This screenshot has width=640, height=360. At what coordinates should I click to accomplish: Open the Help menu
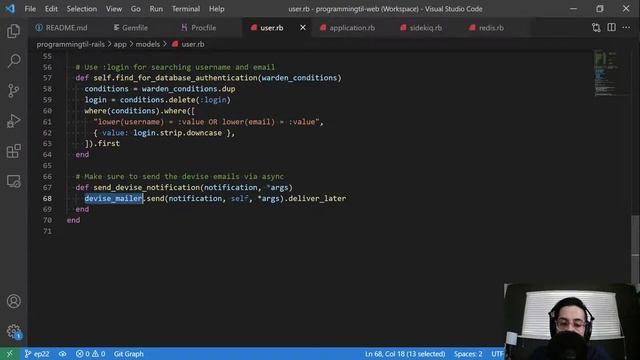[216, 9]
